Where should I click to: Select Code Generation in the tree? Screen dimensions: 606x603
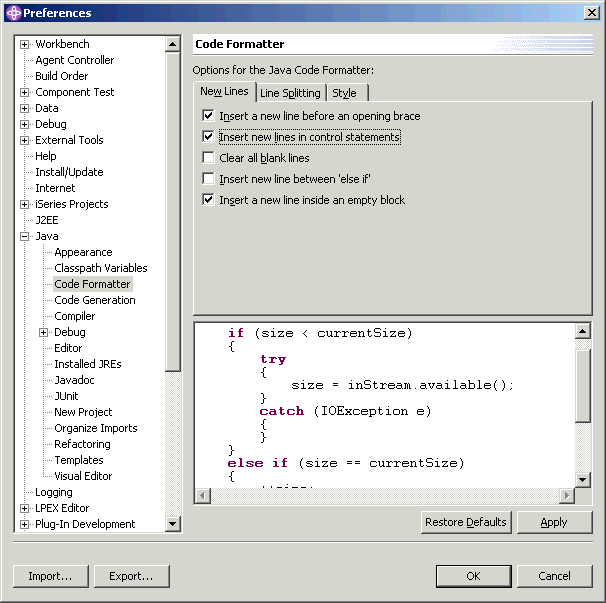click(x=94, y=300)
